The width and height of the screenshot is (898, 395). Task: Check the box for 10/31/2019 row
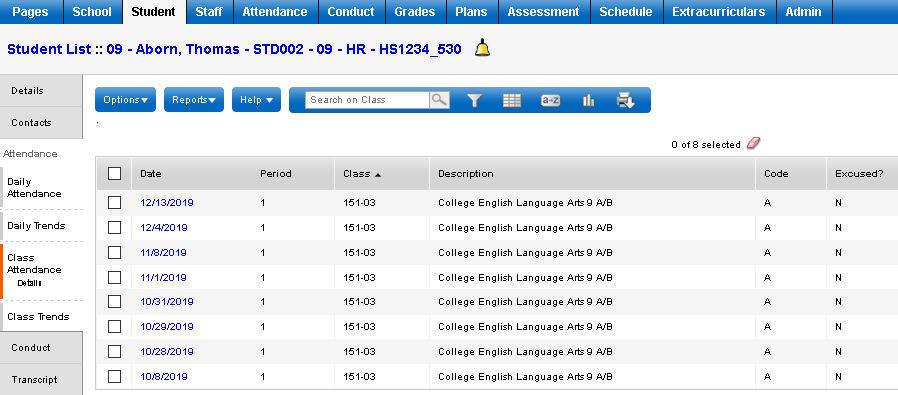pos(115,302)
